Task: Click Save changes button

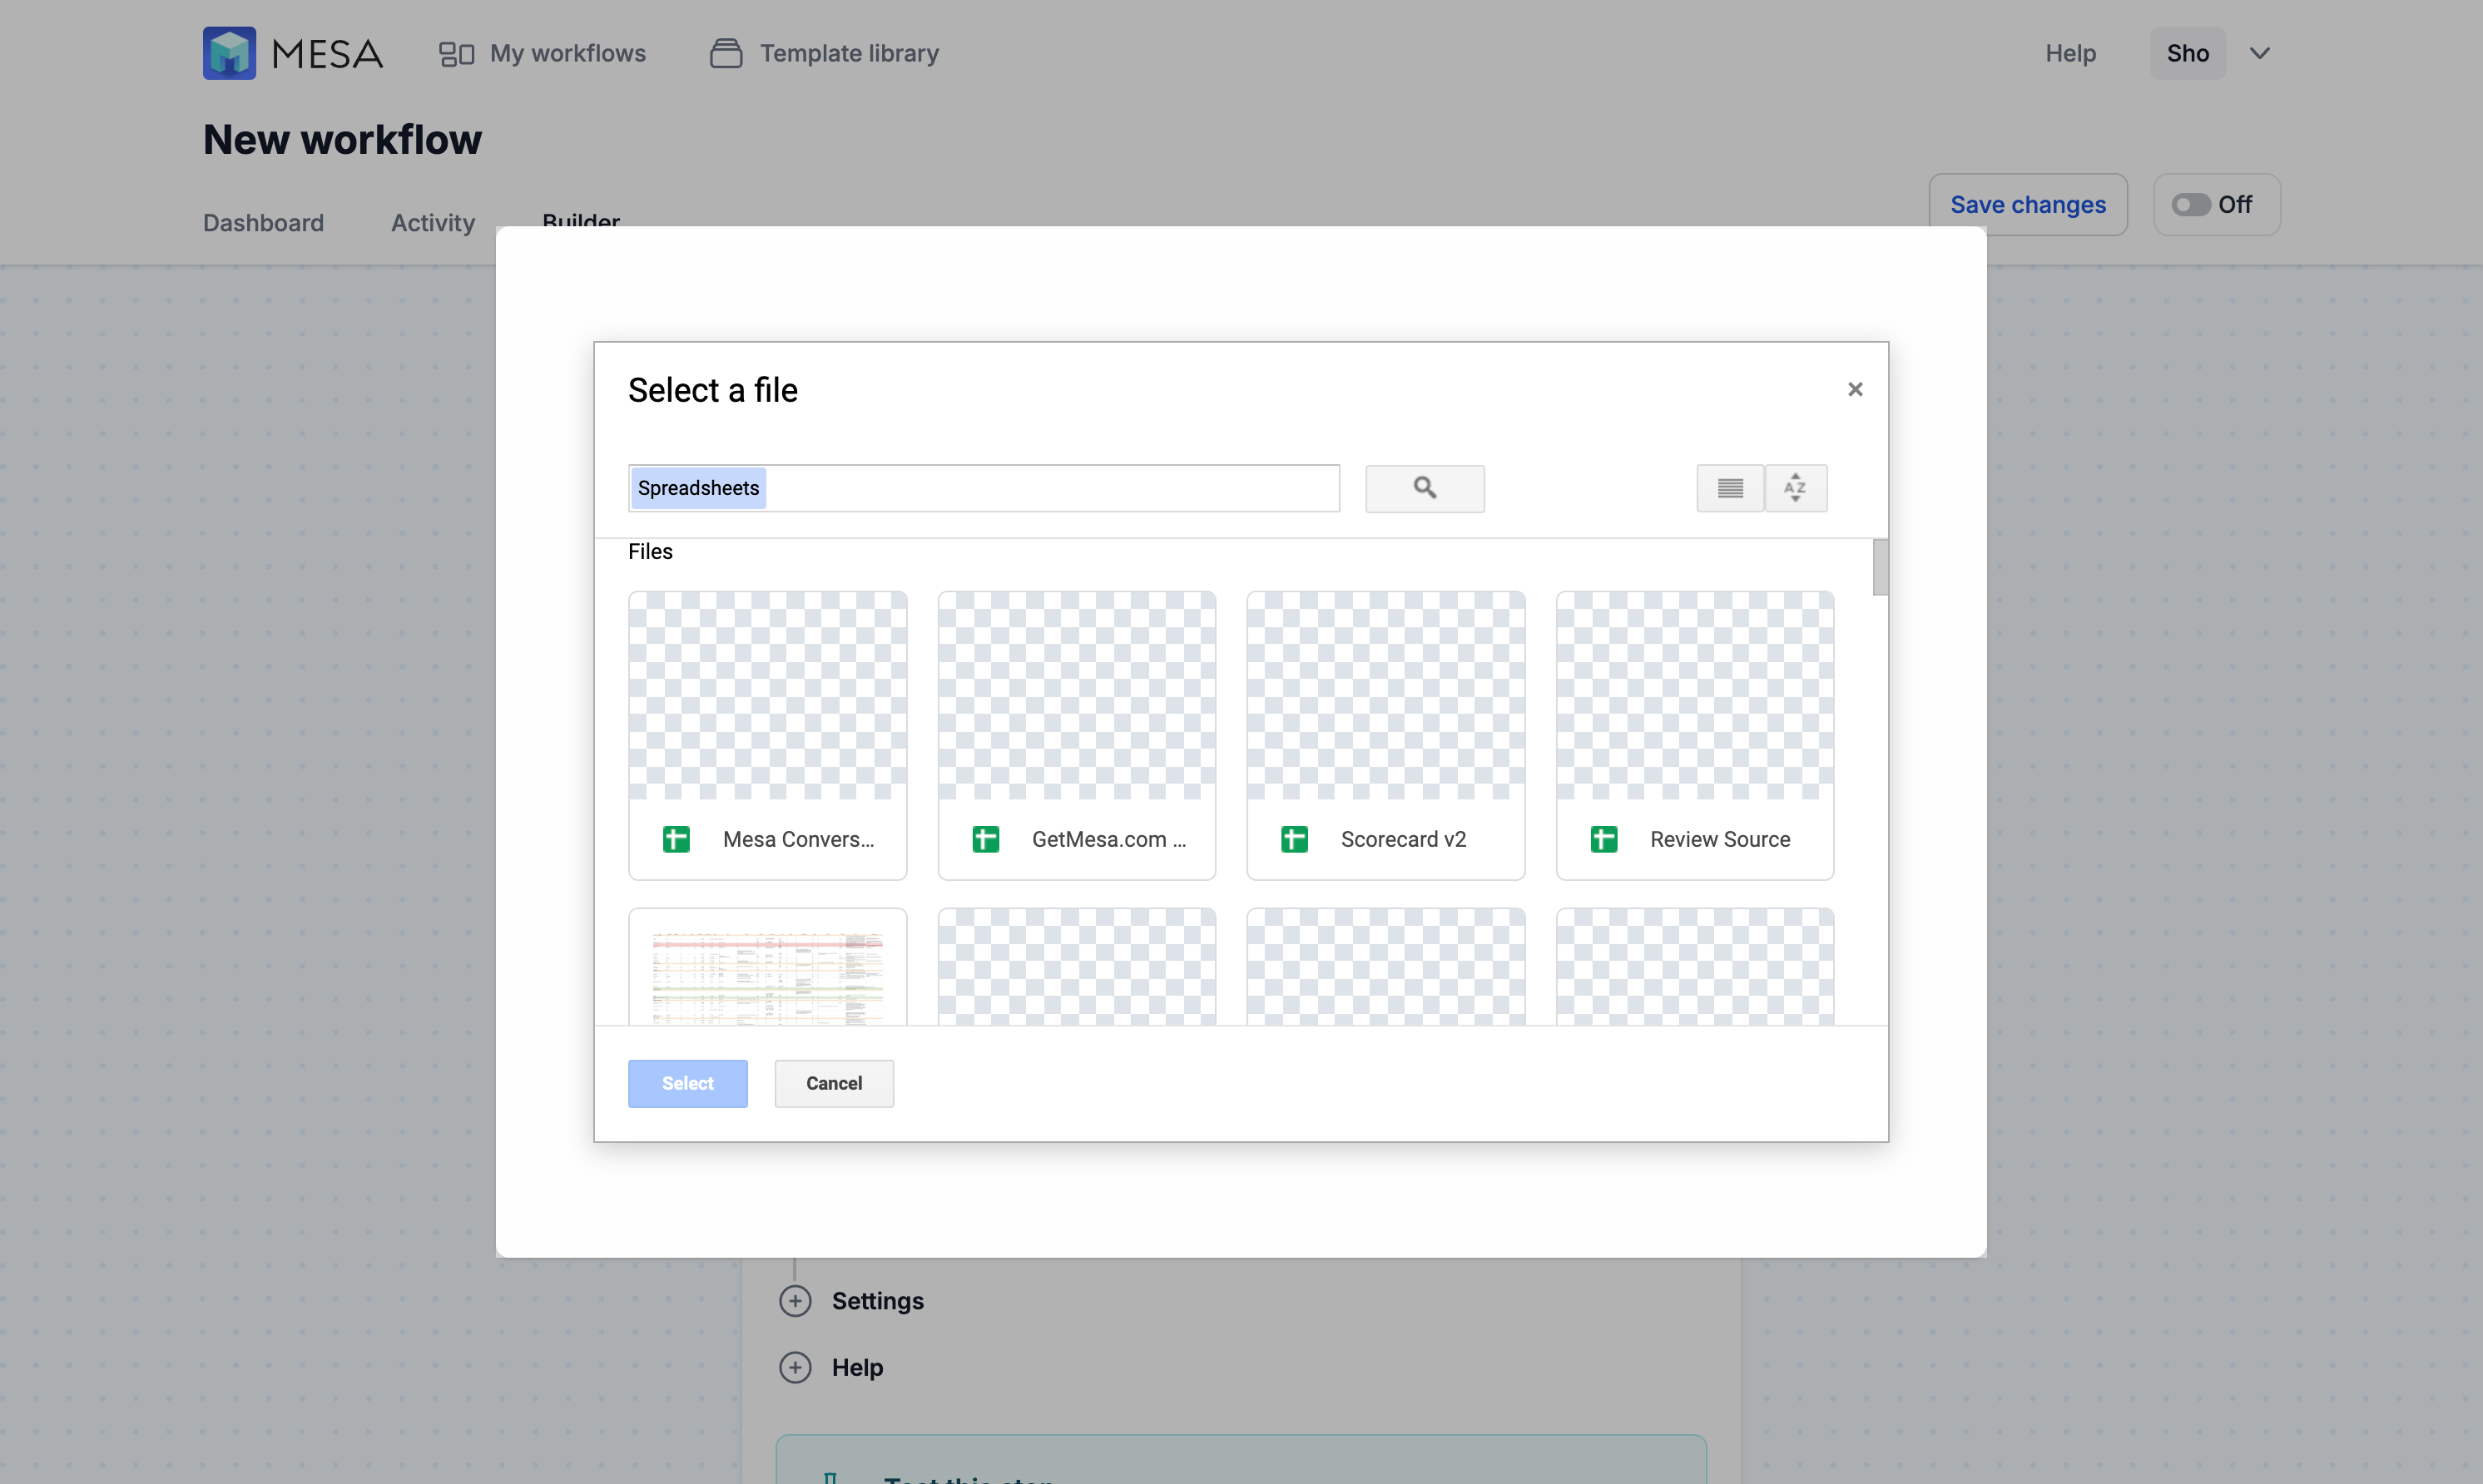Action: tap(2027, 204)
